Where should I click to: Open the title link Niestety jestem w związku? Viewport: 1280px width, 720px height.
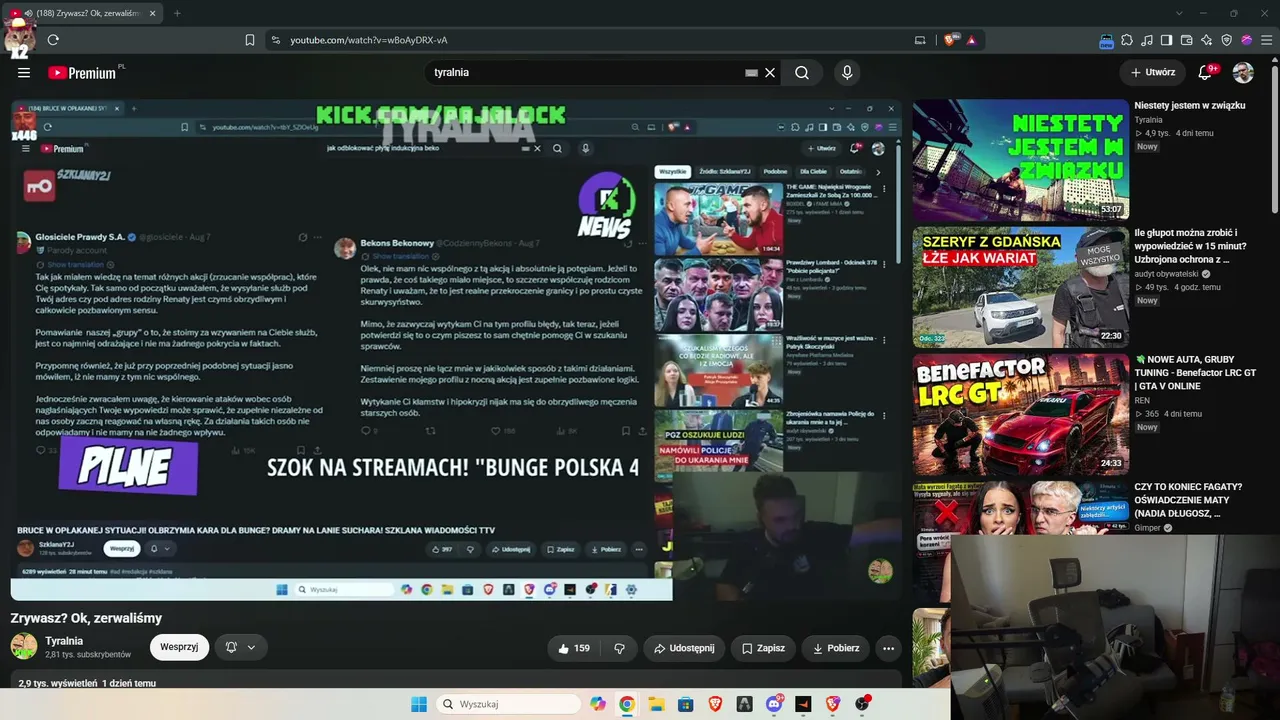click(x=1190, y=105)
